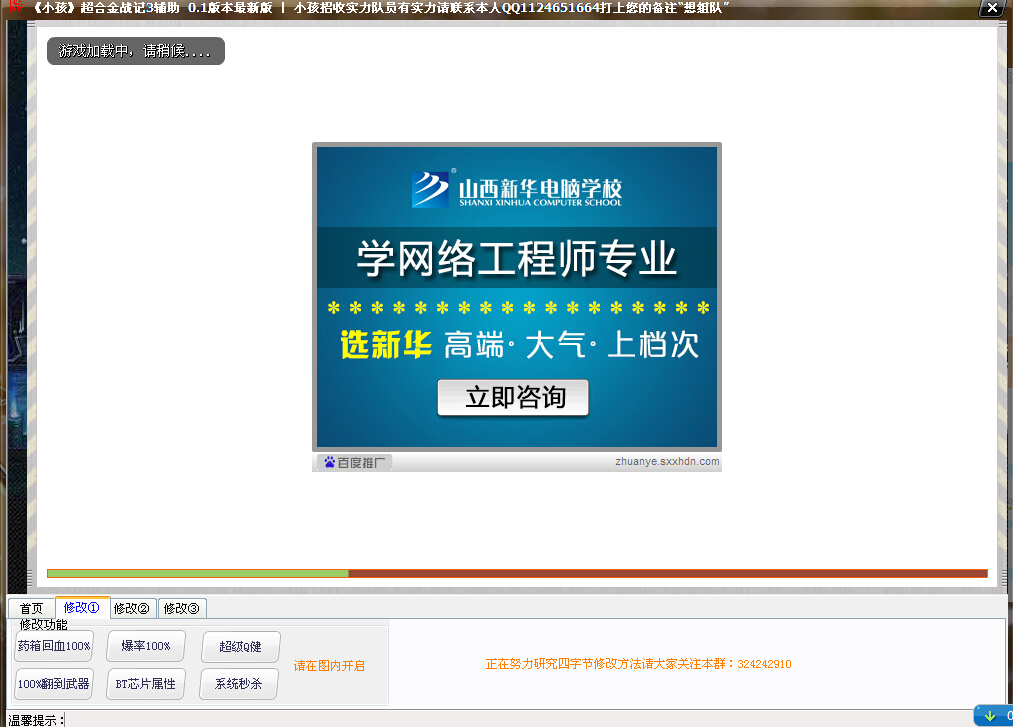Click the 修改功能 group label
This screenshot has width=1013, height=727.
(x=43, y=624)
